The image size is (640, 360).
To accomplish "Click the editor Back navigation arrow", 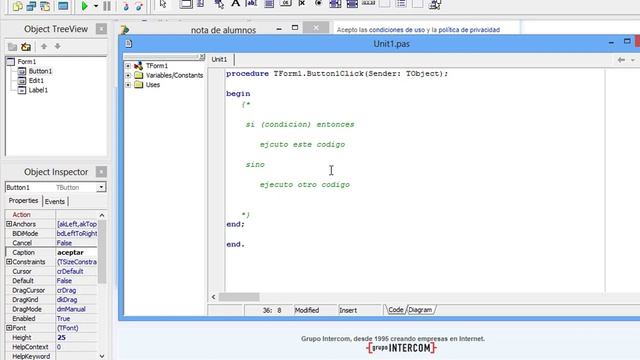I will [621, 60].
